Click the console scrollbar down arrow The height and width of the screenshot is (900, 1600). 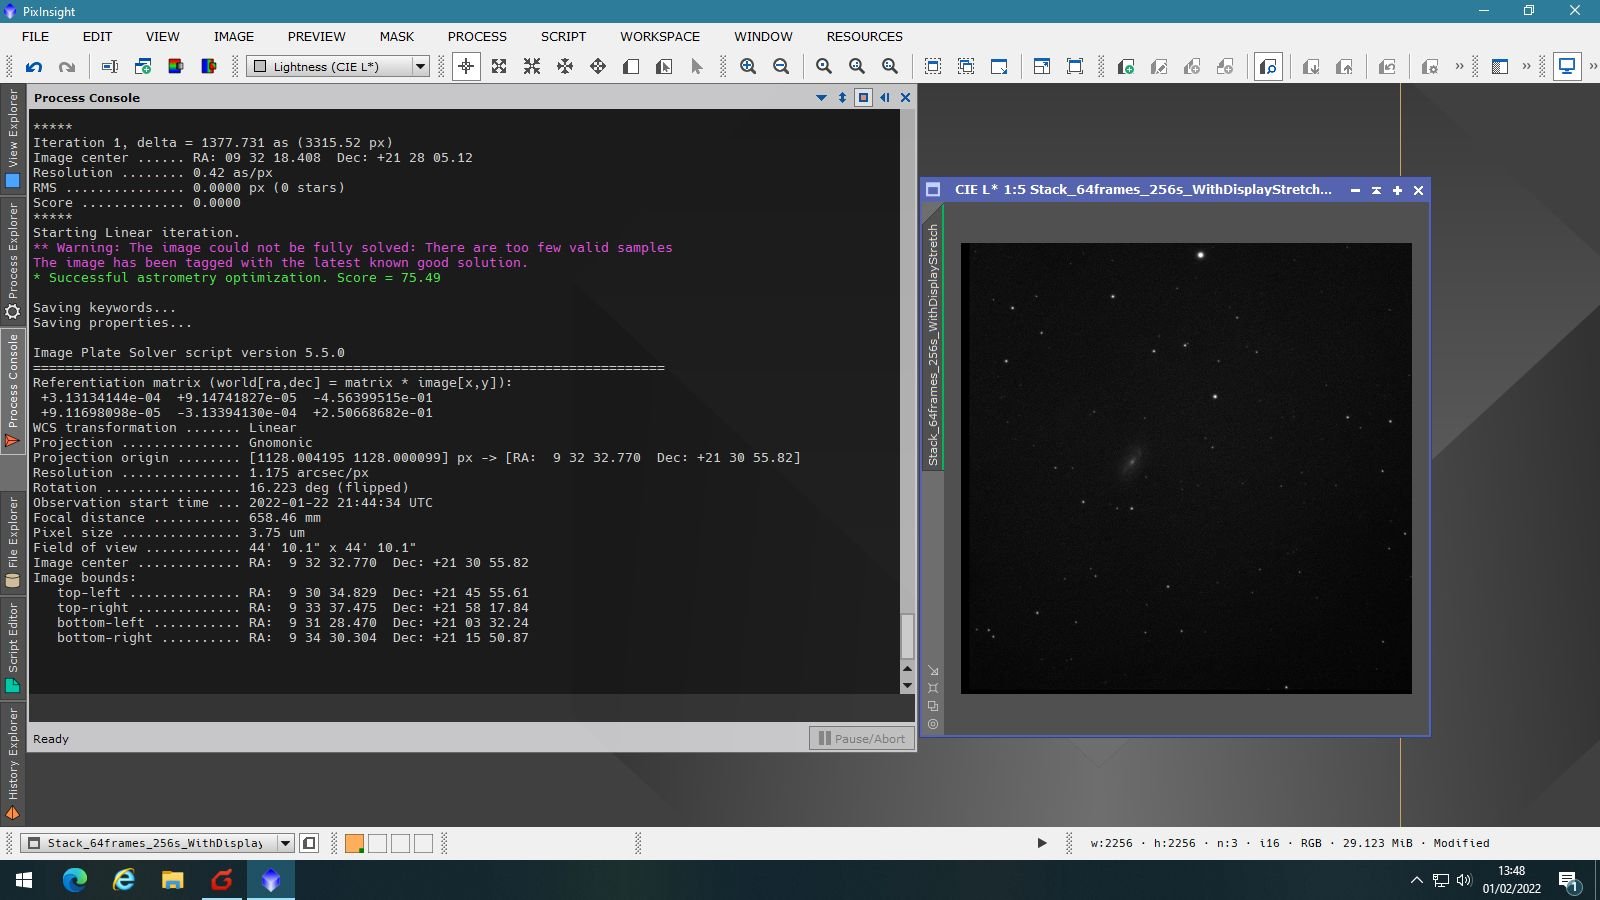(x=907, y=686)
